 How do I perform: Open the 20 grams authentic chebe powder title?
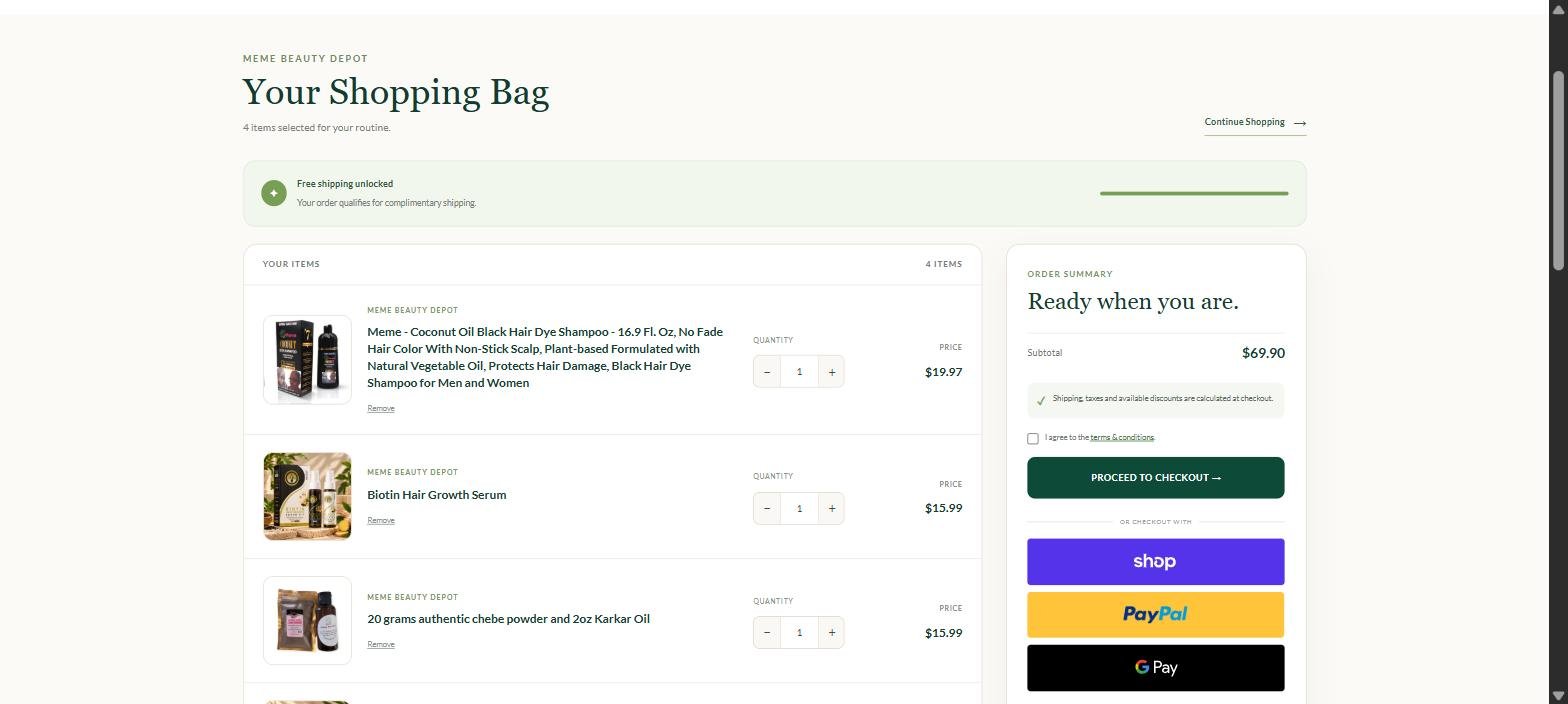(508, 619)
